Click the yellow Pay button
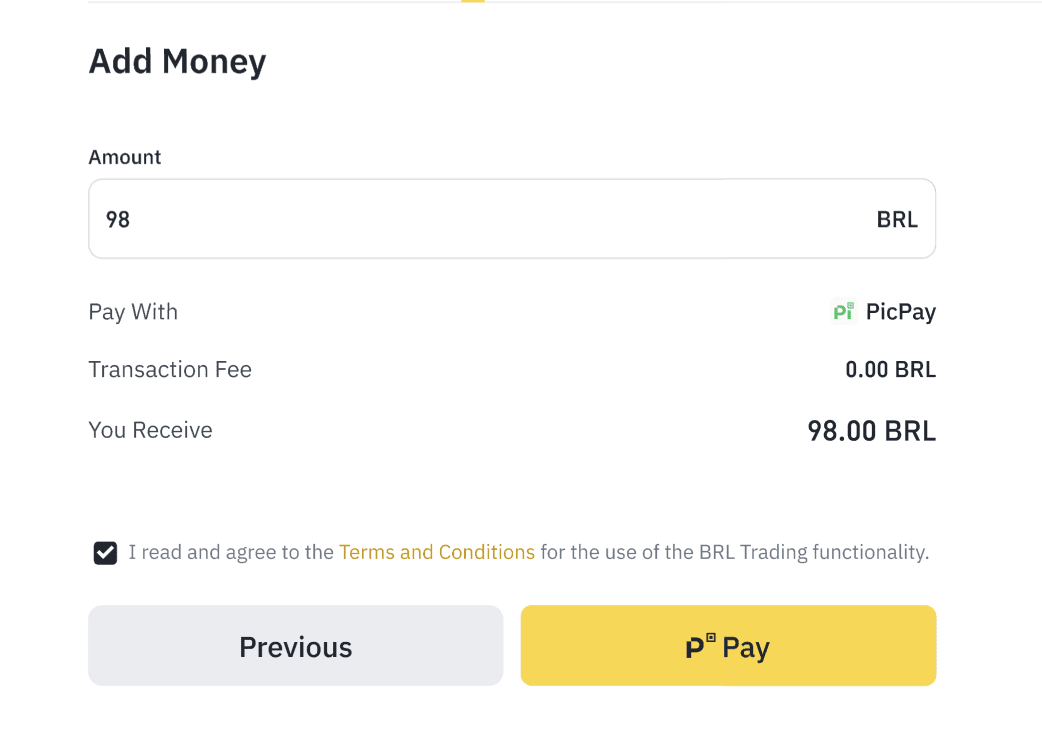This screenshot has height=754, width=1042. click(x=728, y=645)
